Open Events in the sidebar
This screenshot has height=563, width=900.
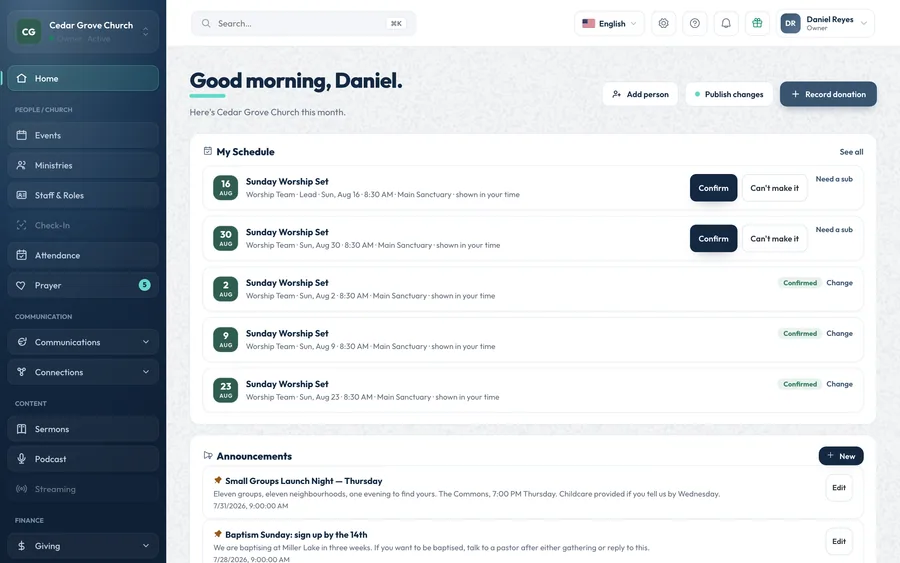coord(83,135)
